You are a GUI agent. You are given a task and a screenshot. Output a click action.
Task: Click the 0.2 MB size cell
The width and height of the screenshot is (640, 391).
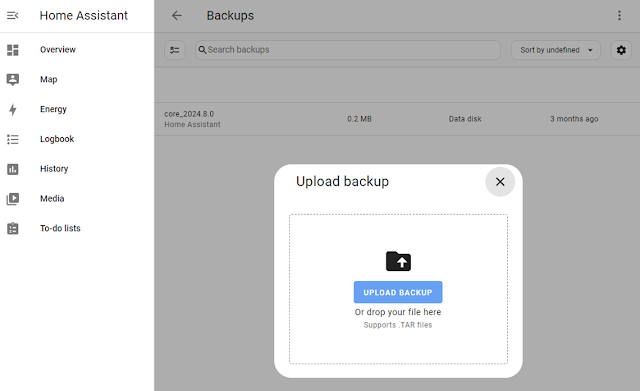point(359,119)
